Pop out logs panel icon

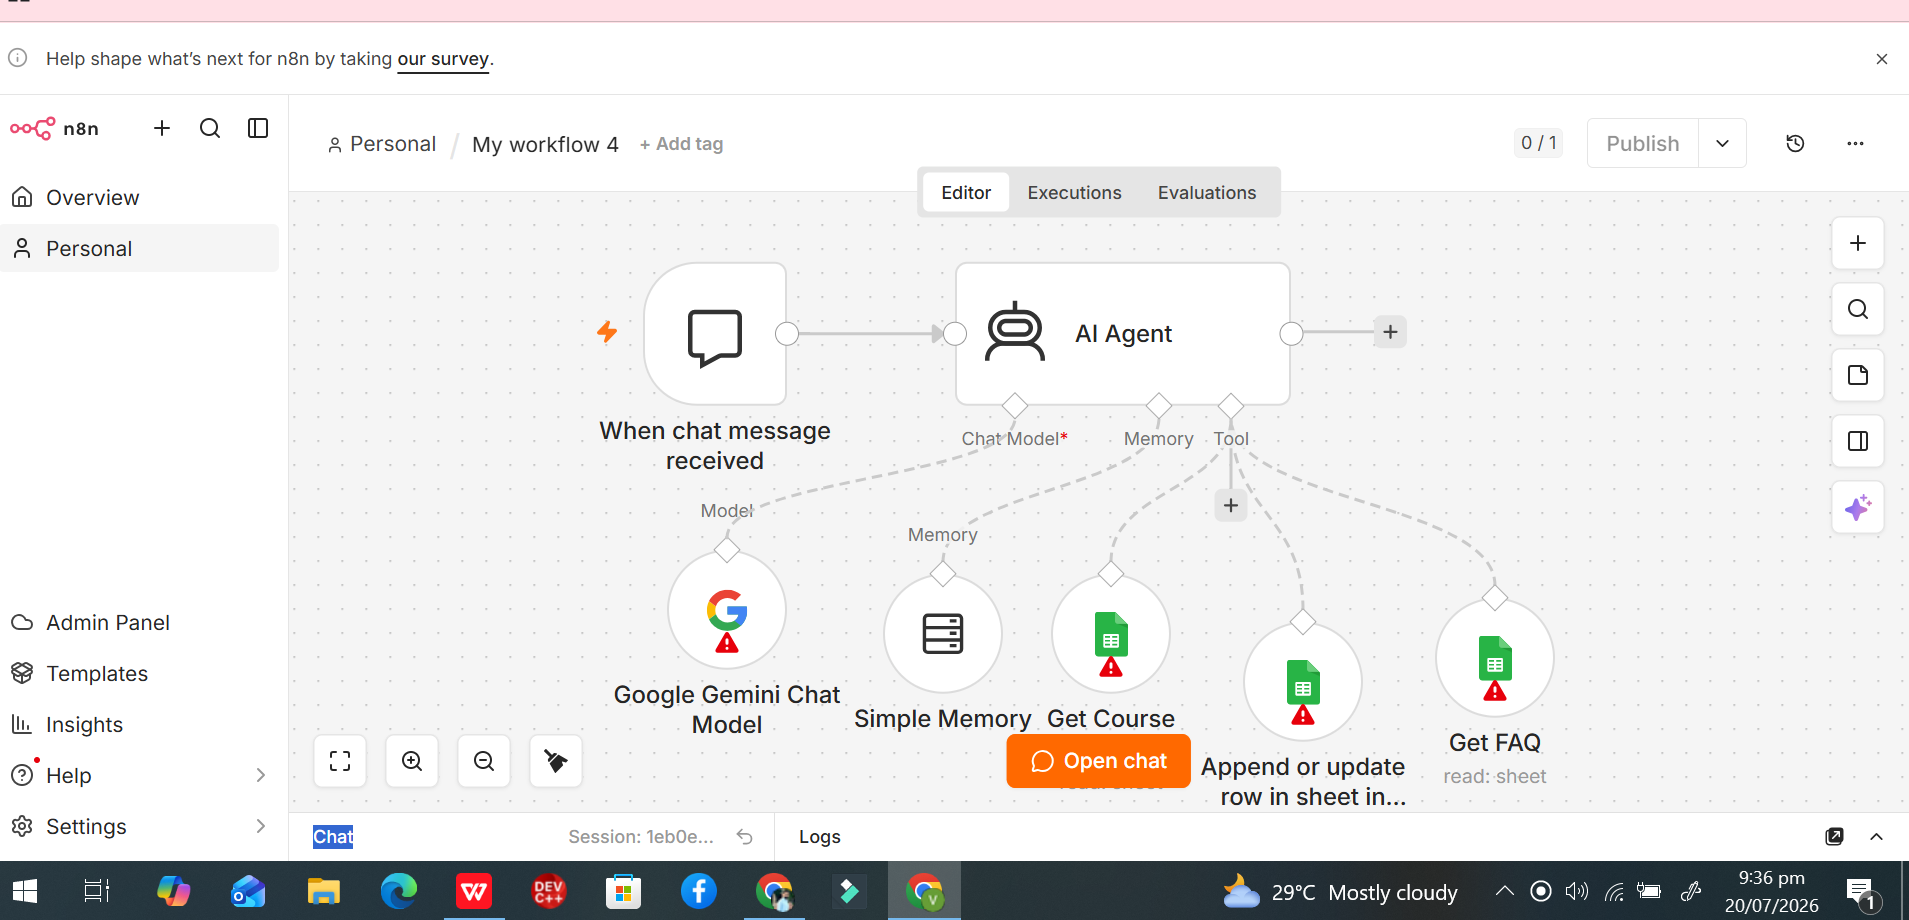1834,837
